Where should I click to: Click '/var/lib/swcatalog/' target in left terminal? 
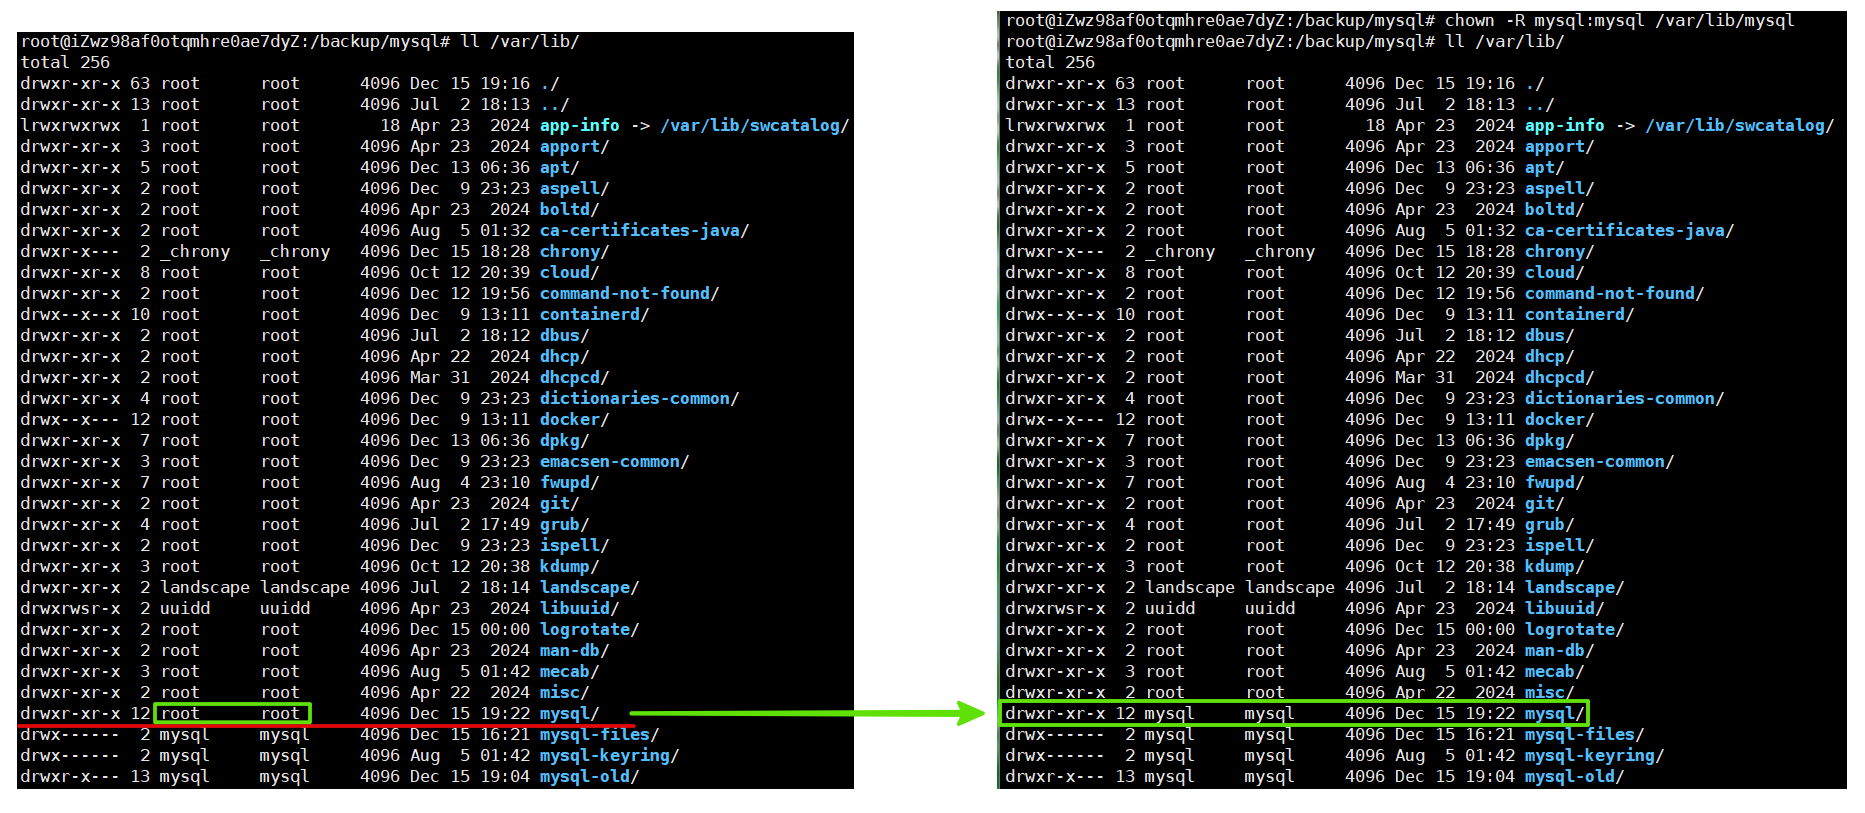click(755, 126)
